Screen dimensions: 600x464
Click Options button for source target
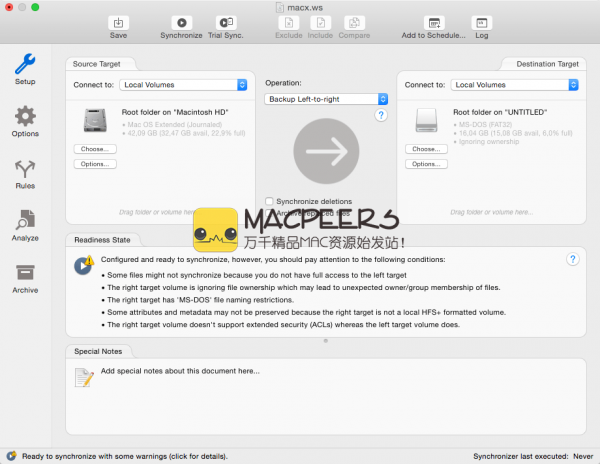pos(95,164)
